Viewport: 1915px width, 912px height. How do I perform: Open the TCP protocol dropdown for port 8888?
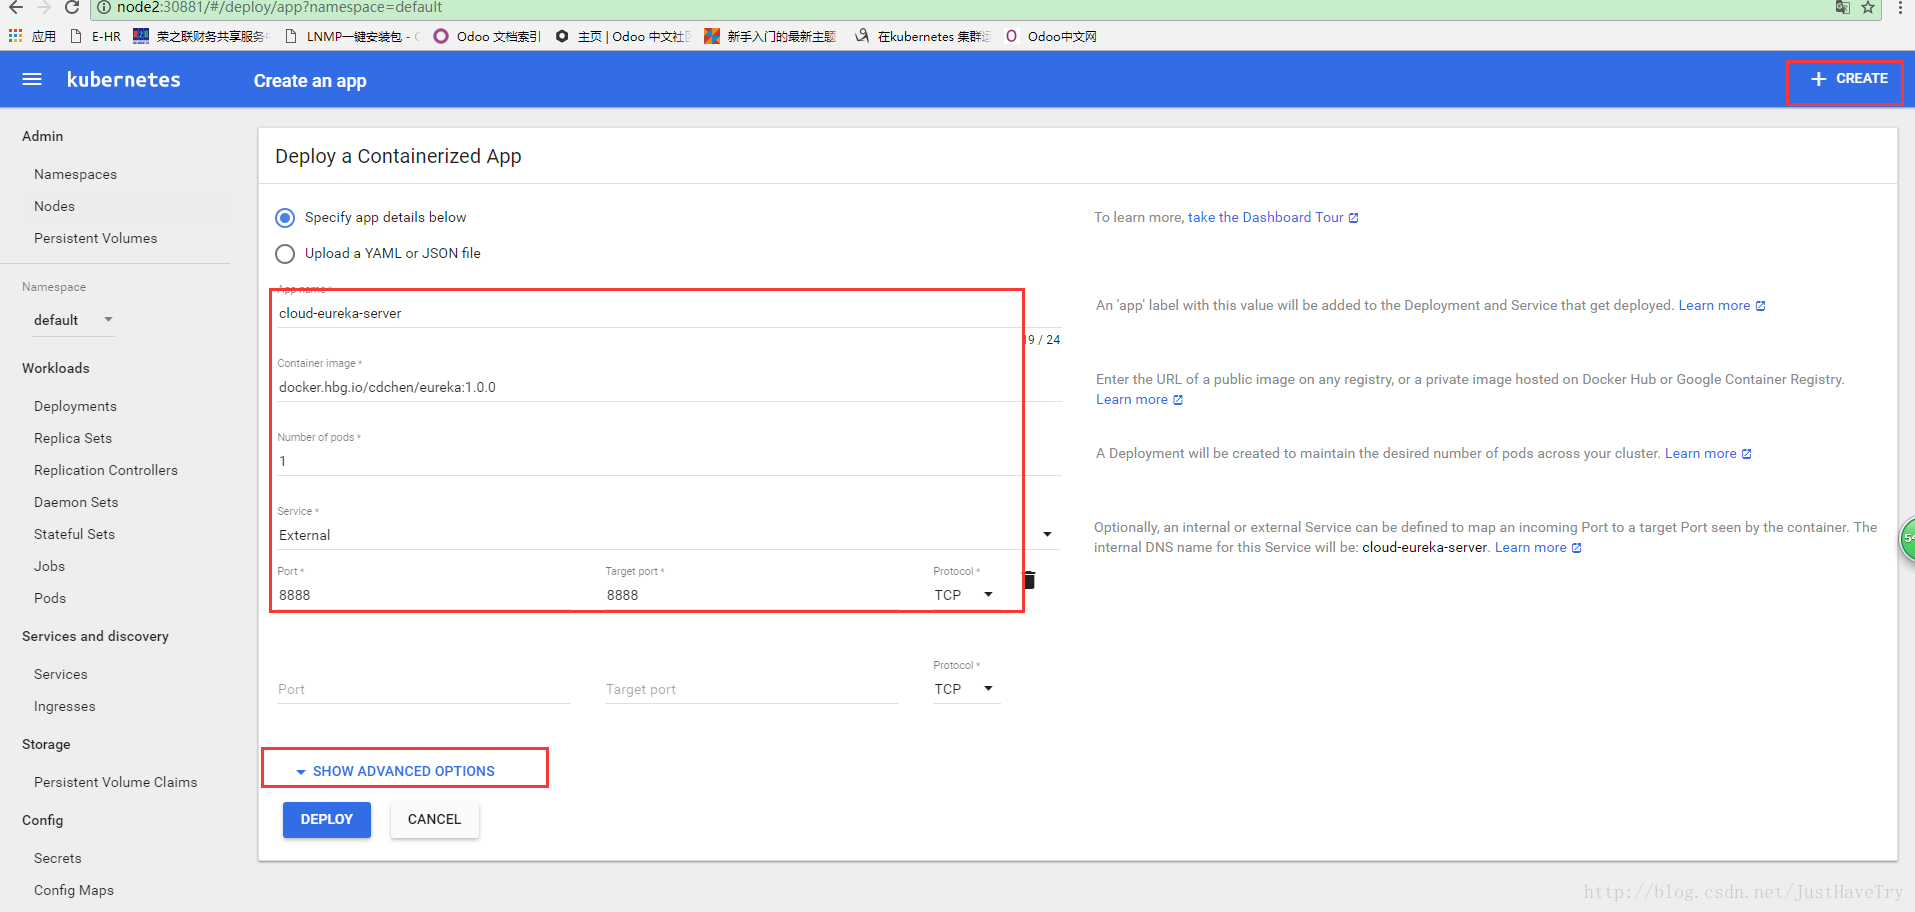(x=965, y=595)
